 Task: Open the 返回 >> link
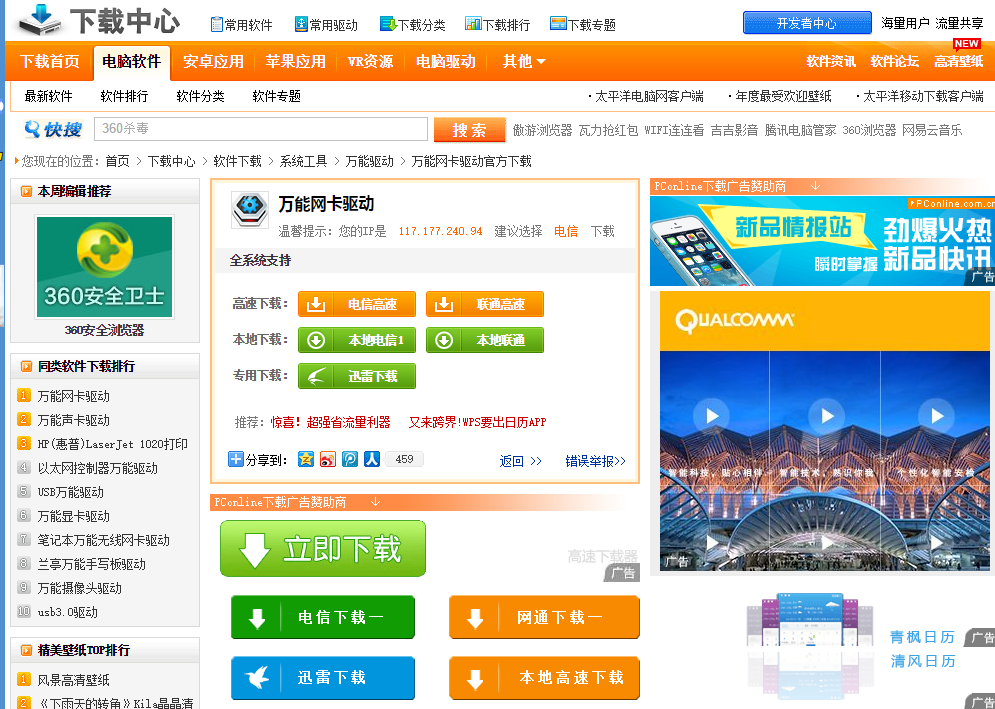coord(520,461)
